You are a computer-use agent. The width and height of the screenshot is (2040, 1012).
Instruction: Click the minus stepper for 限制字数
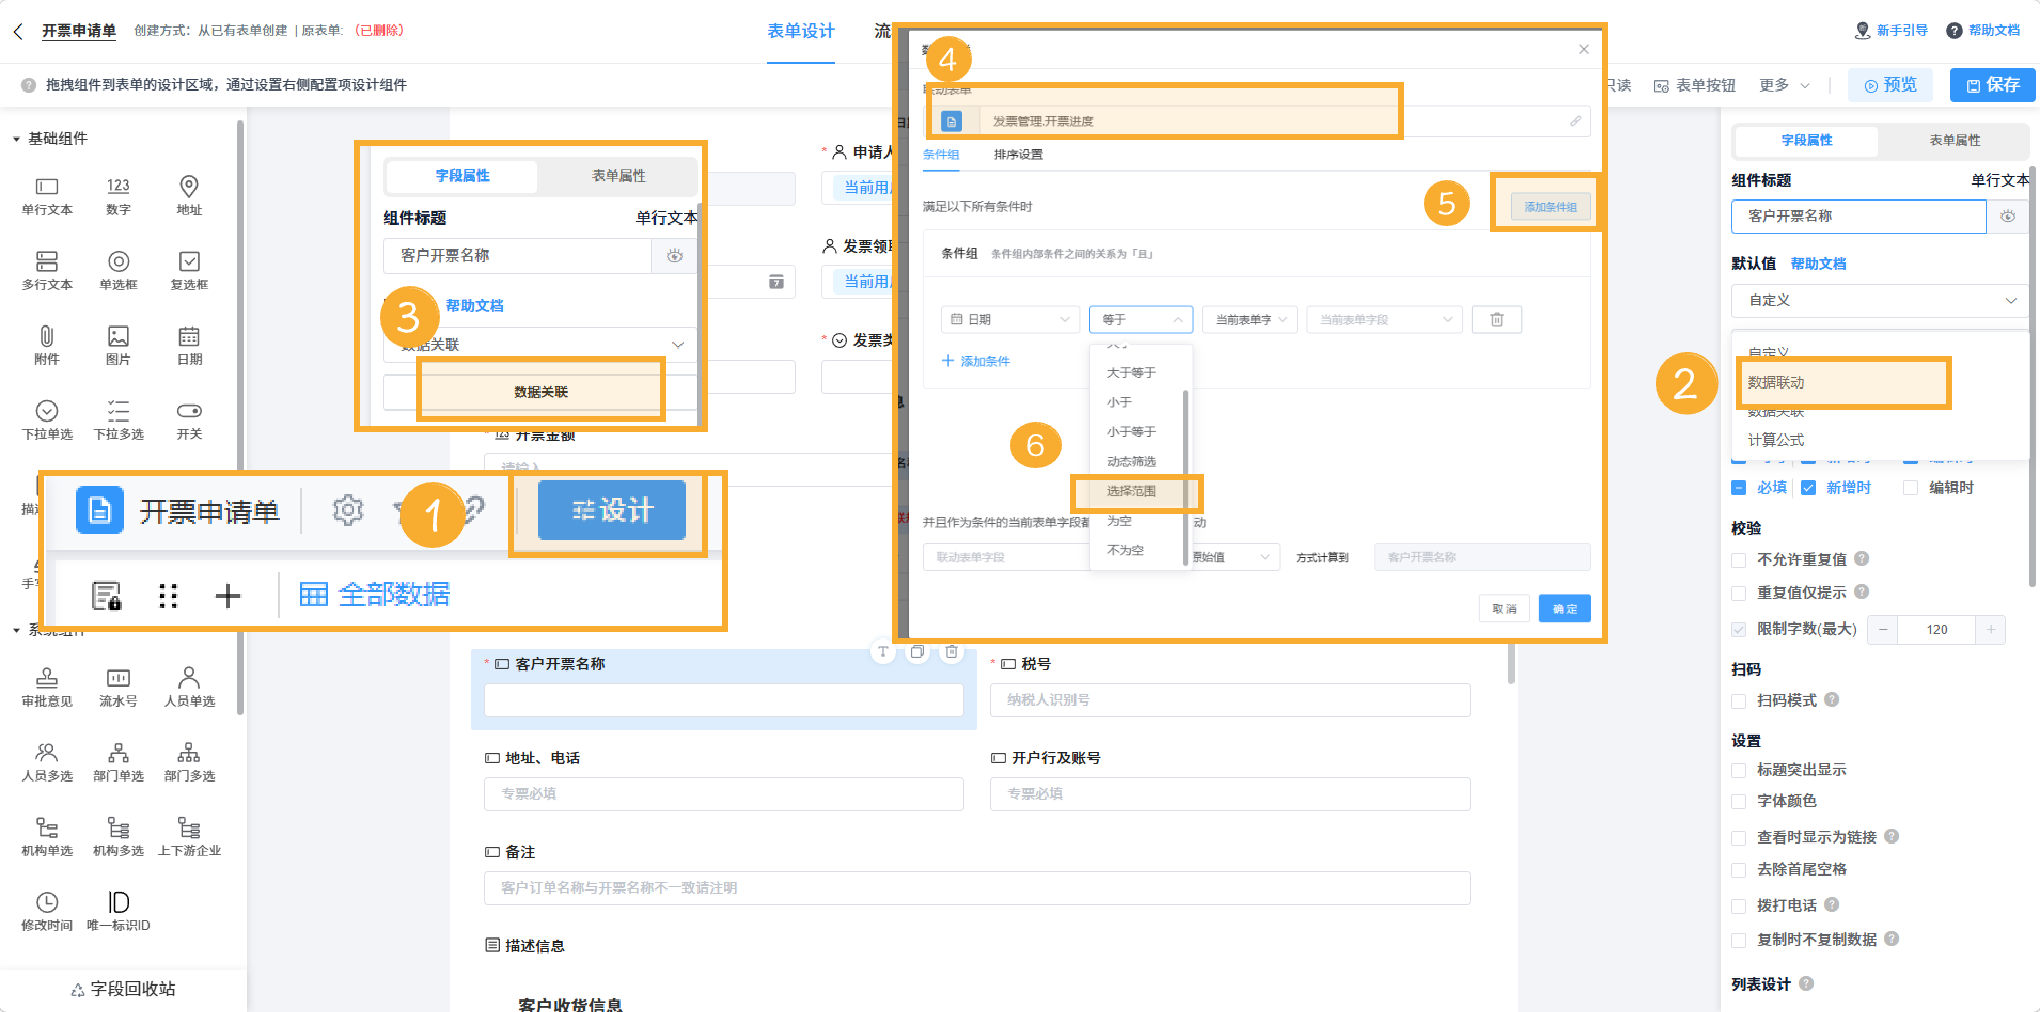(x=1883, y=629)
